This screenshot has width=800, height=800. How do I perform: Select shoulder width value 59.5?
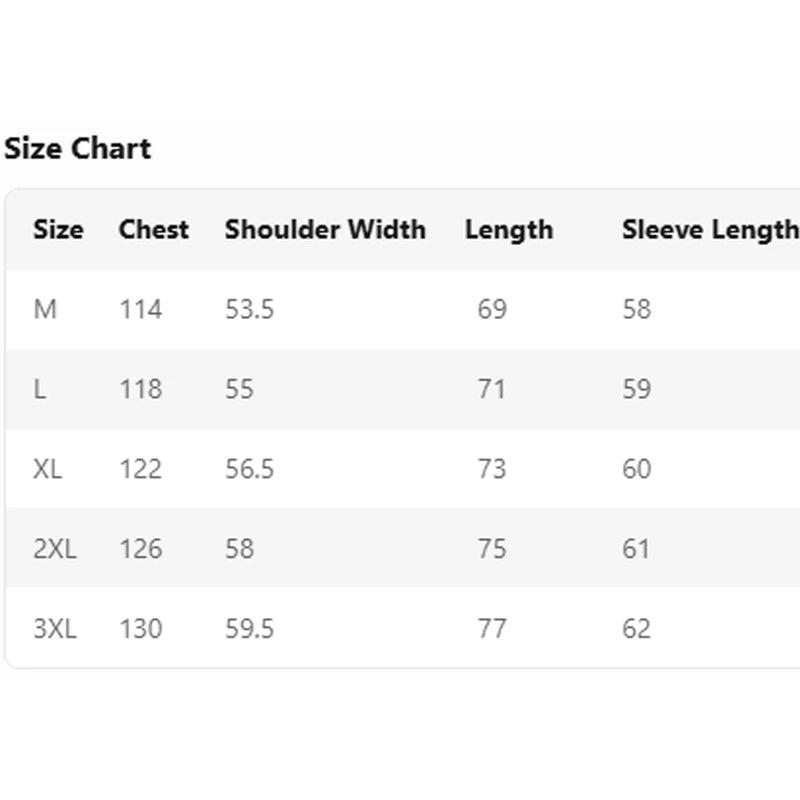click(249, 629)
